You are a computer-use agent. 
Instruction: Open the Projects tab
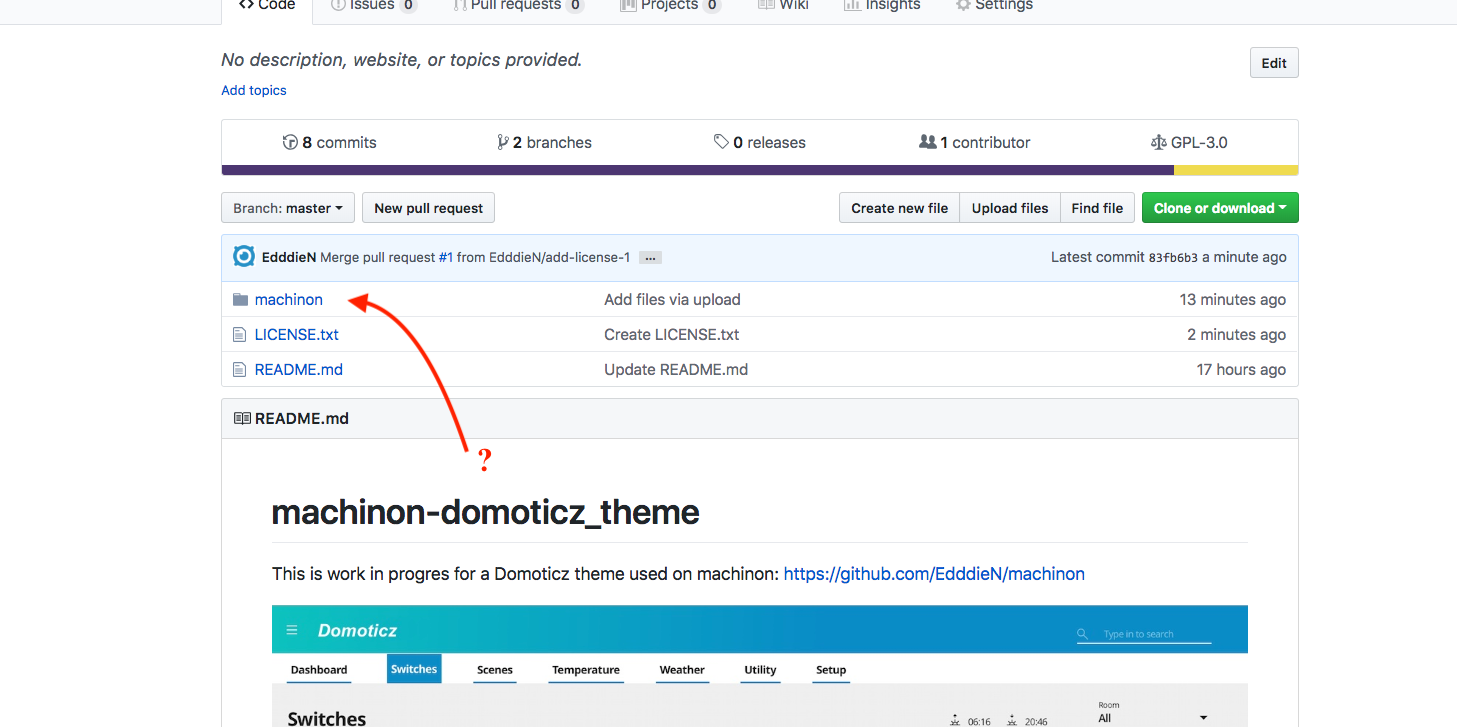669,6
